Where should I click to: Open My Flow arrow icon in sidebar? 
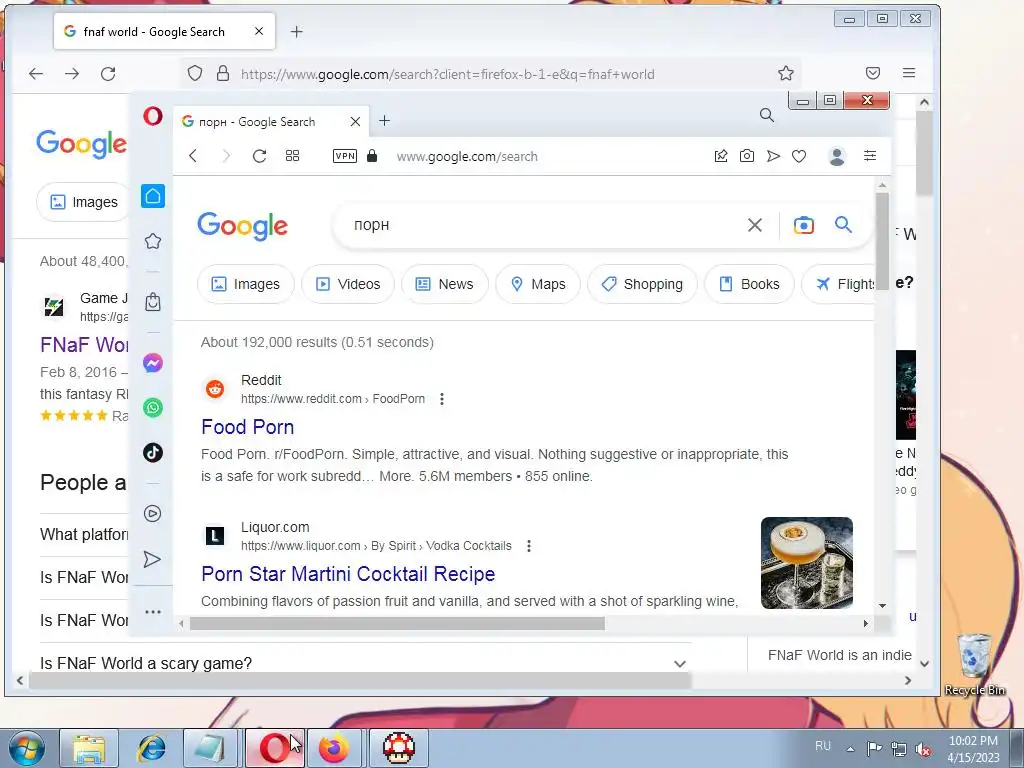(x=152, y=560)
